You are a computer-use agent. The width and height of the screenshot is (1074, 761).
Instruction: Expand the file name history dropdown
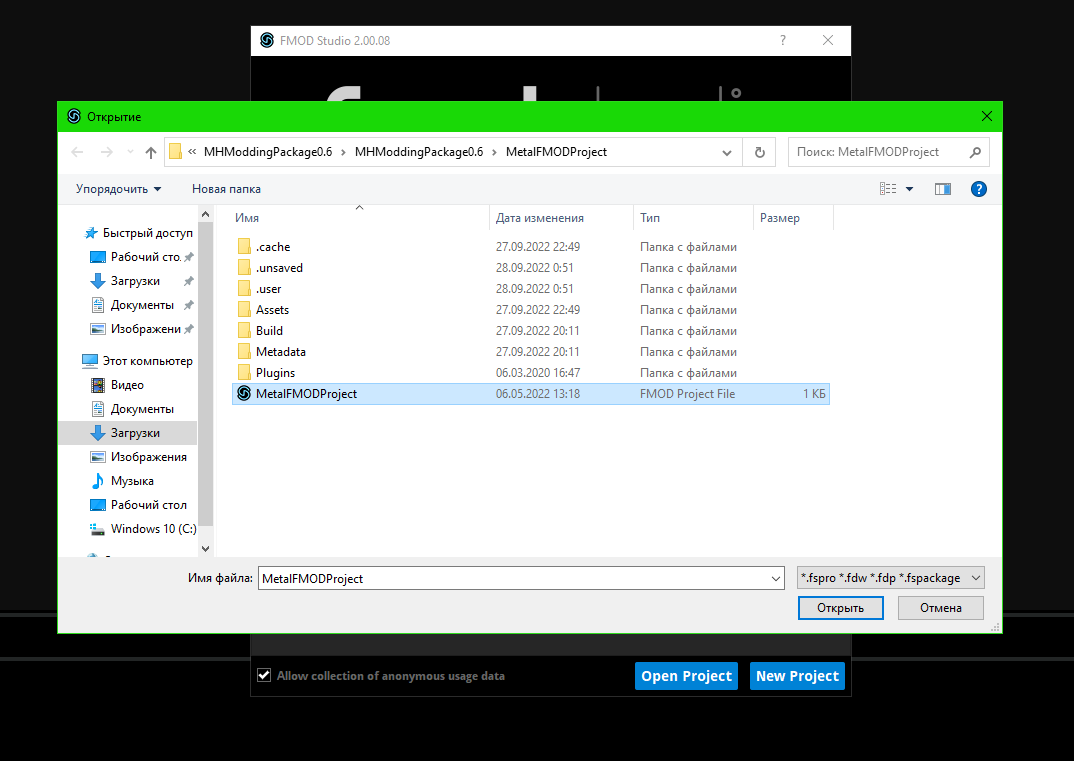coord(776,578)
